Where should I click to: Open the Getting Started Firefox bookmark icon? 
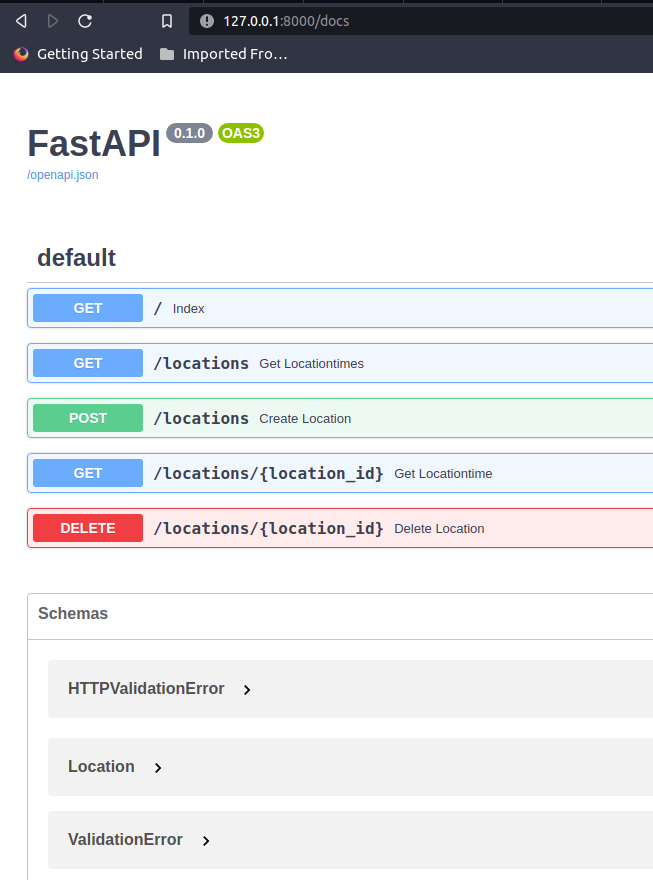[21, 54]
